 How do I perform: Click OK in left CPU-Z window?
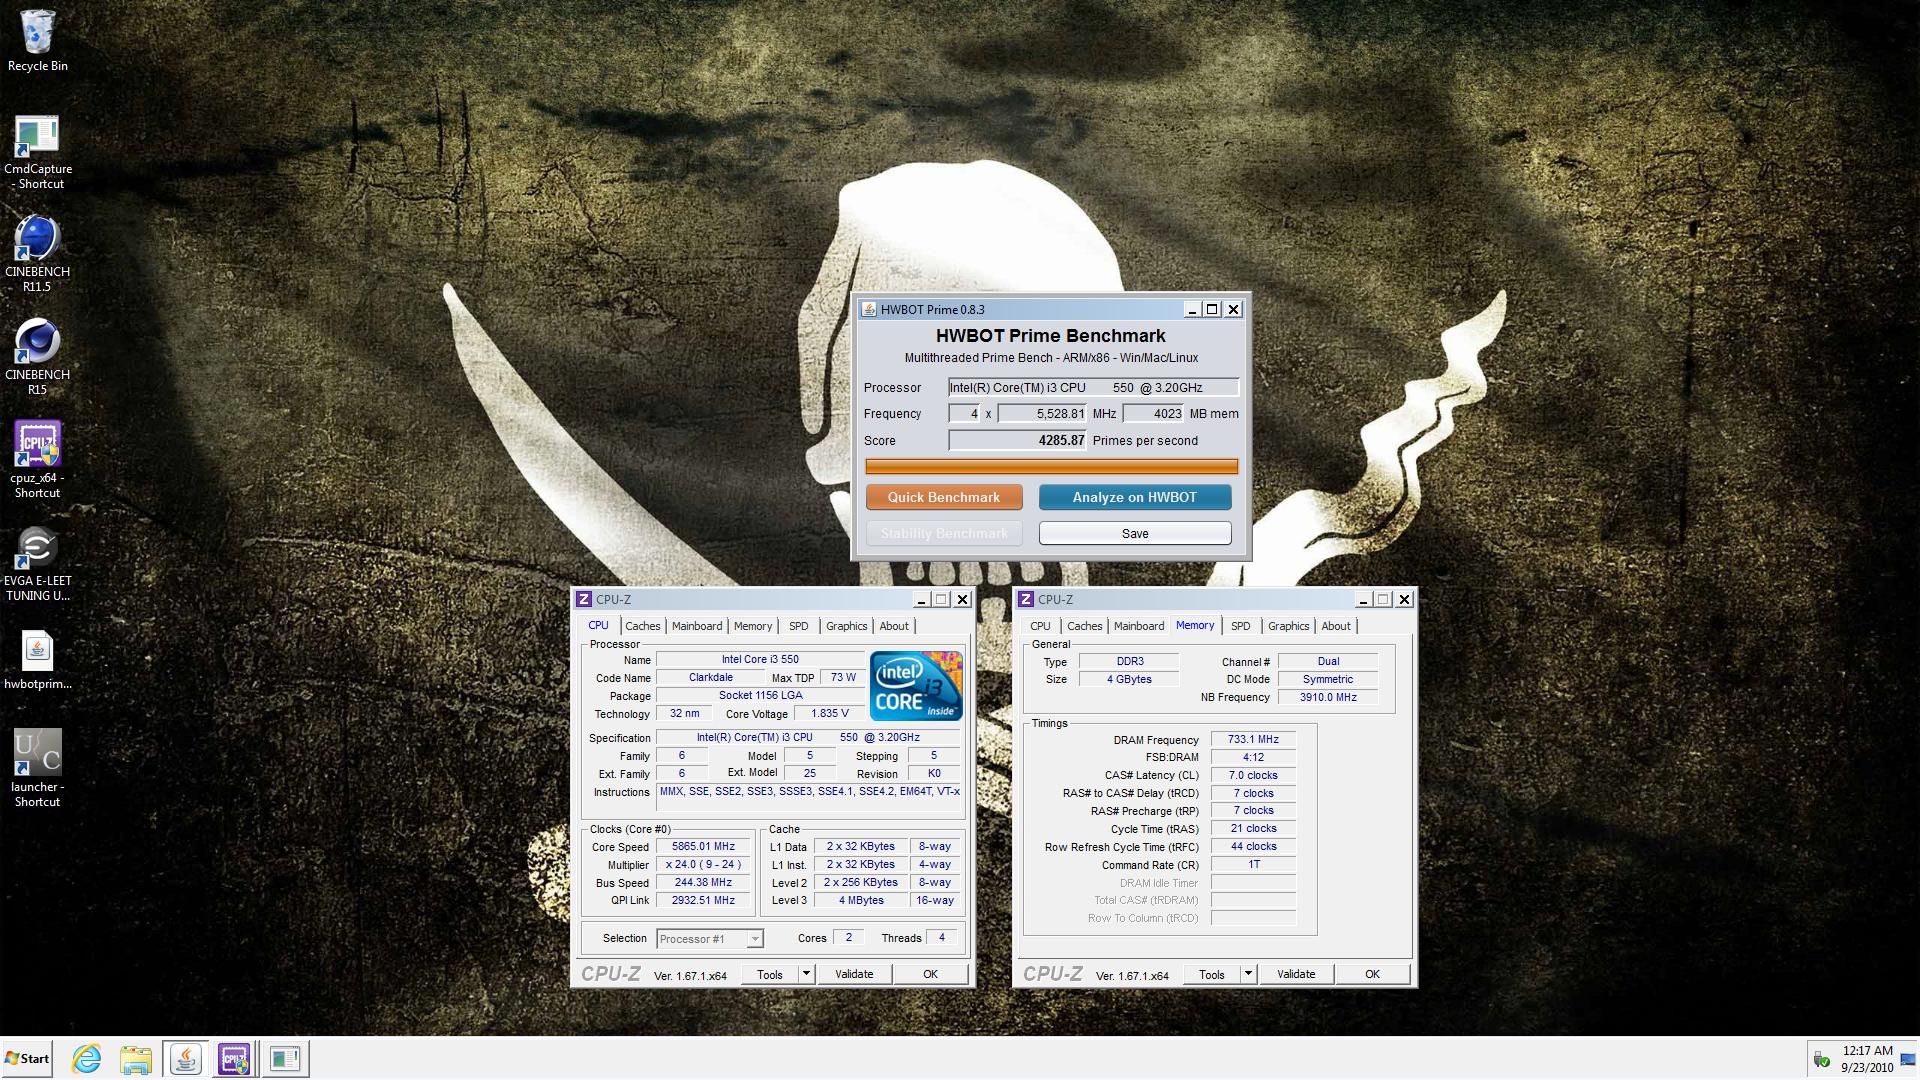[x=930, y=974]
